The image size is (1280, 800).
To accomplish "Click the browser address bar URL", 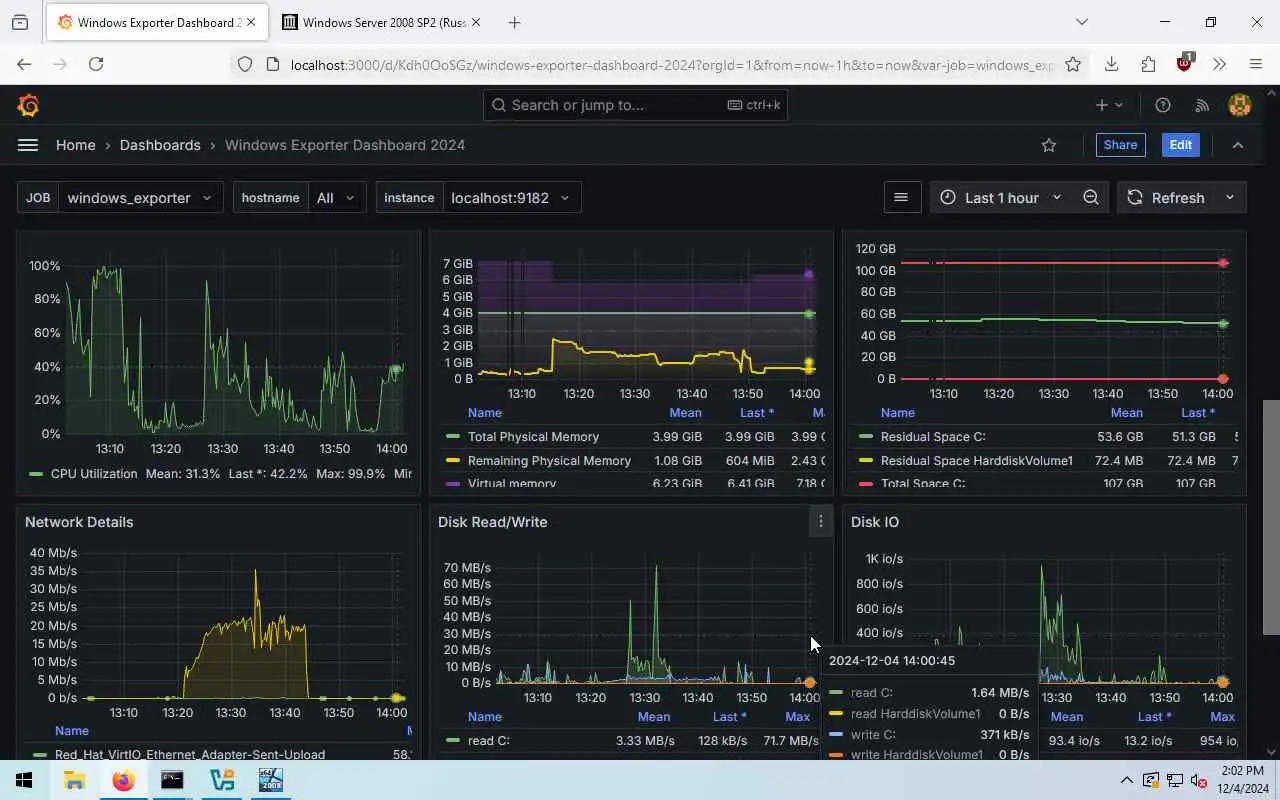I will point(671,65).
